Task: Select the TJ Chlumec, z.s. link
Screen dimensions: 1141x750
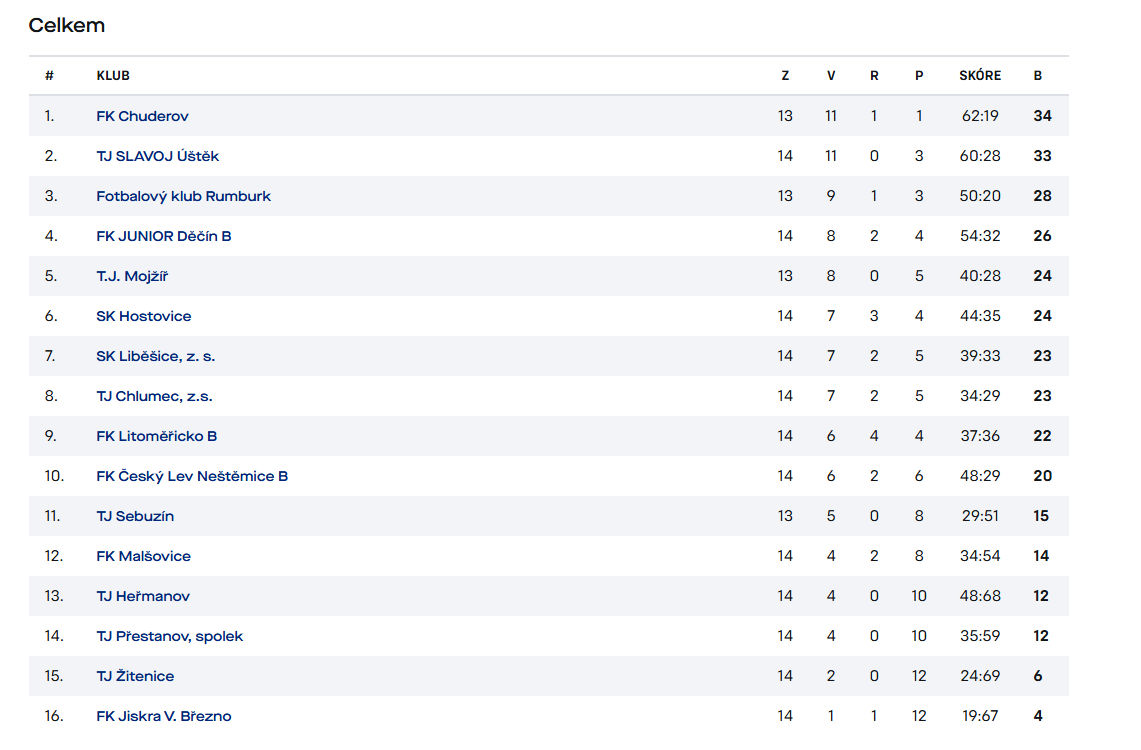Action: point(154,396)
